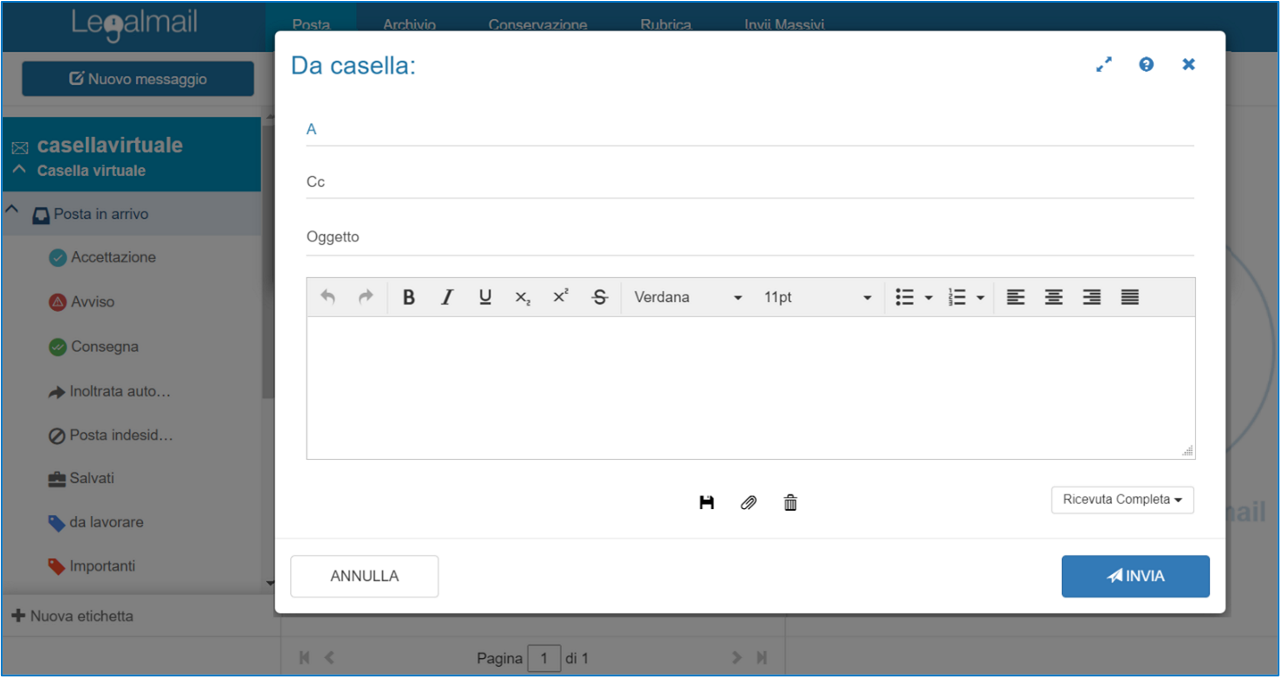Screen dimensions: 1280x677
Task: Open the Ricevuta Completa dropdown
Action: (1122, 500)
